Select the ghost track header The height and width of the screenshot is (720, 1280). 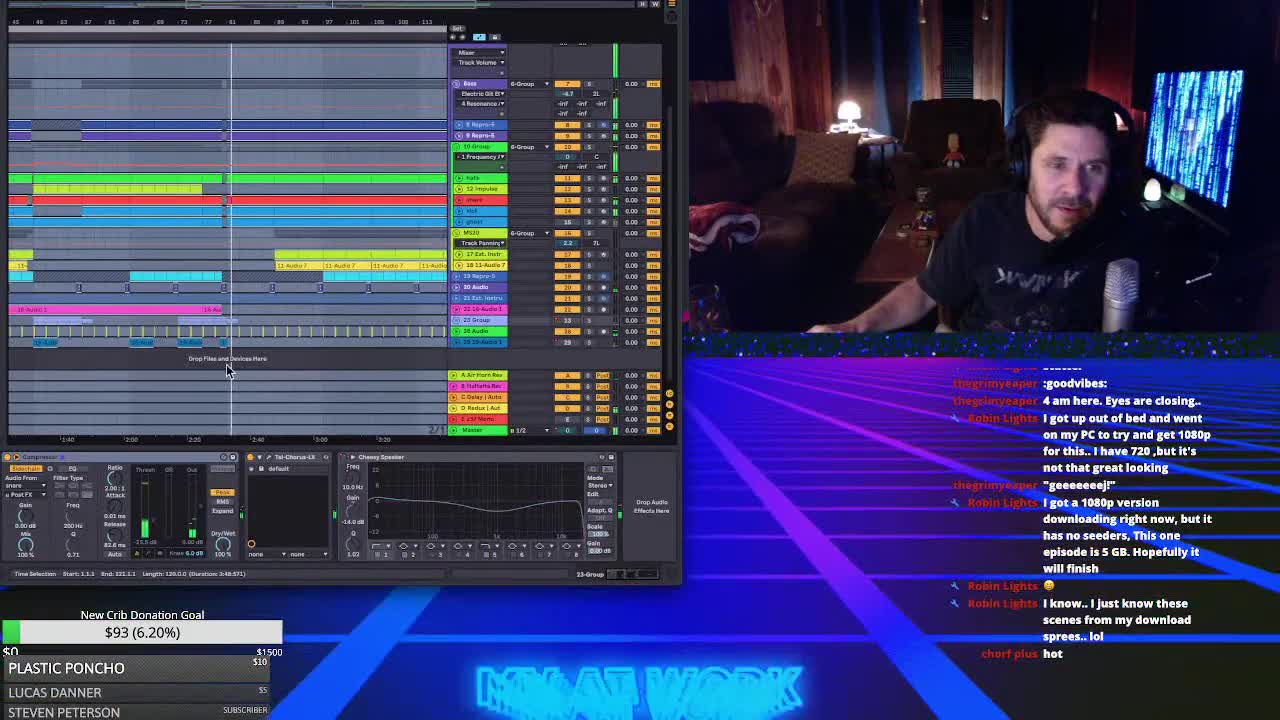click(480, 222)
